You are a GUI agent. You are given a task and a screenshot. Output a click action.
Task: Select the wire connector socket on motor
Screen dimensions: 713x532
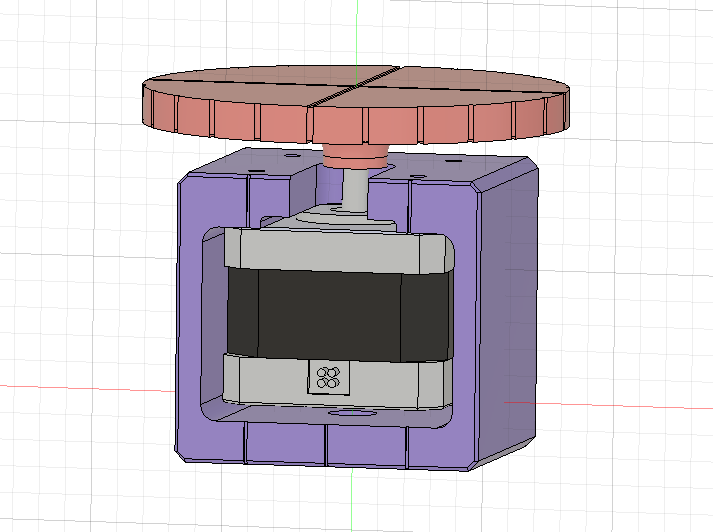329,377
